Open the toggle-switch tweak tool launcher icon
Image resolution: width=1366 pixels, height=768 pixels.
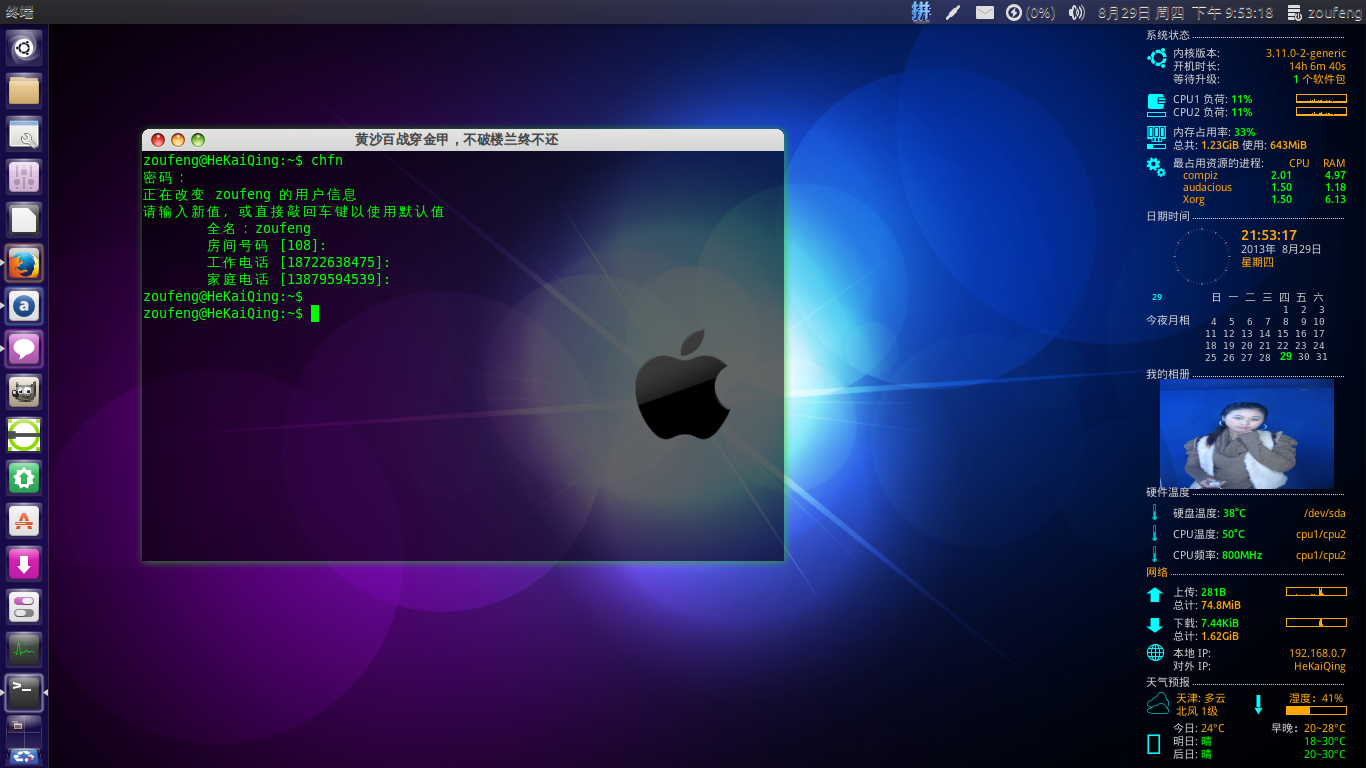coord(24,607)
